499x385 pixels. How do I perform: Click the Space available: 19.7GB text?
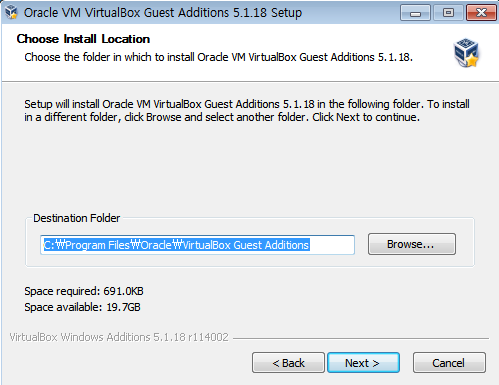tap(82, 307)
